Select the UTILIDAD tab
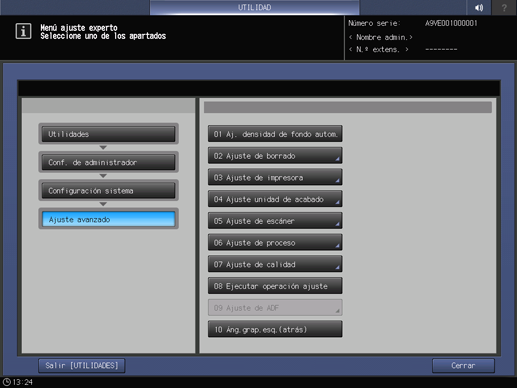This screenshot has width=517, height=388. click(254, 7)
